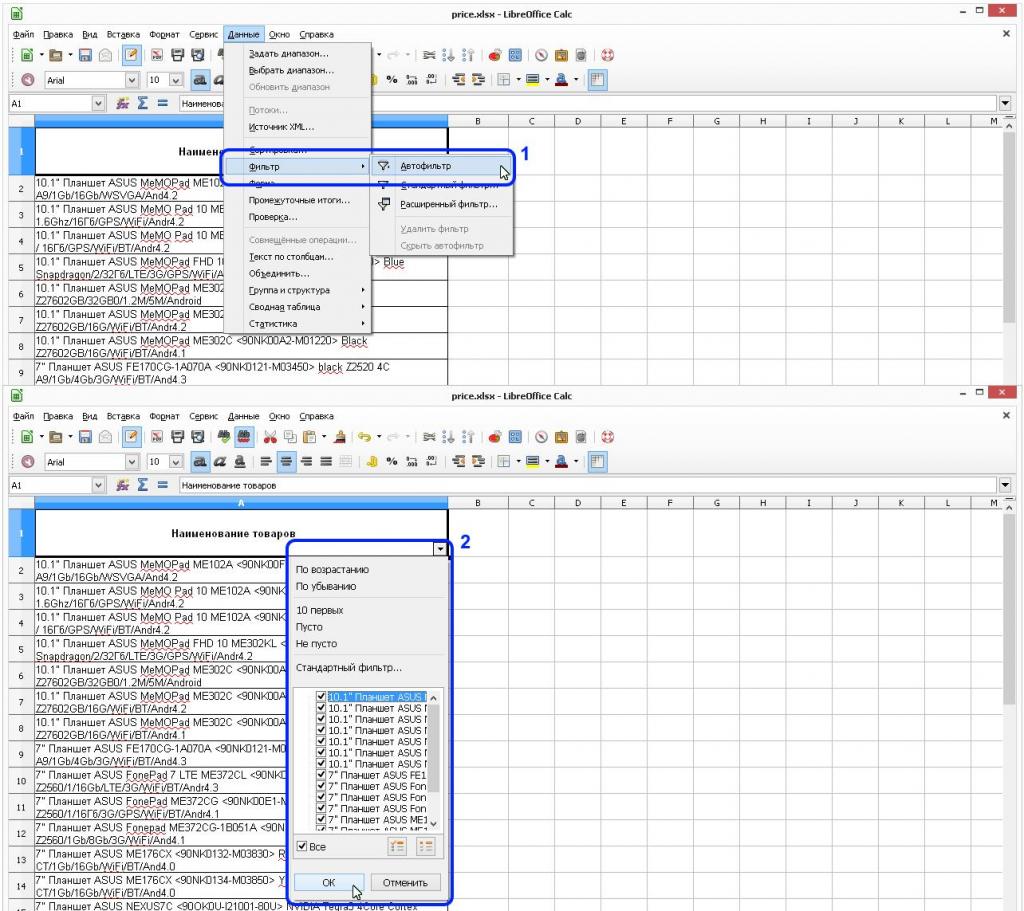This screenshot has height=911, width=1024.
Task: Choose 'По убыванию' in filter popup
Action: [326, 586]
